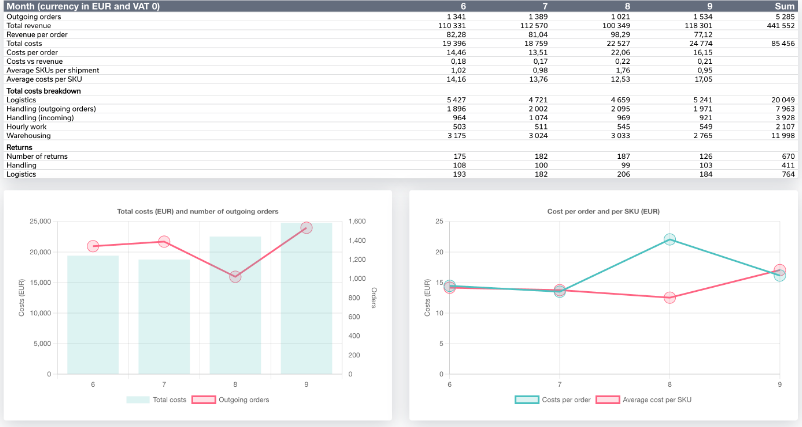
Task: Toggle Average cost per SKU legend swatch
Action: [x=608, y=400]
